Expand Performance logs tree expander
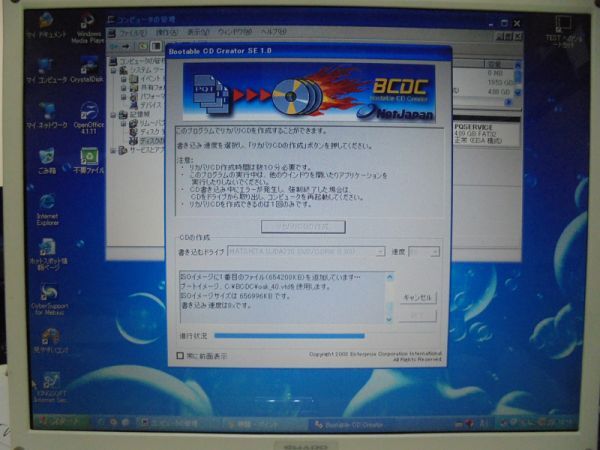The image size is (600, 450). pos(123,97)
